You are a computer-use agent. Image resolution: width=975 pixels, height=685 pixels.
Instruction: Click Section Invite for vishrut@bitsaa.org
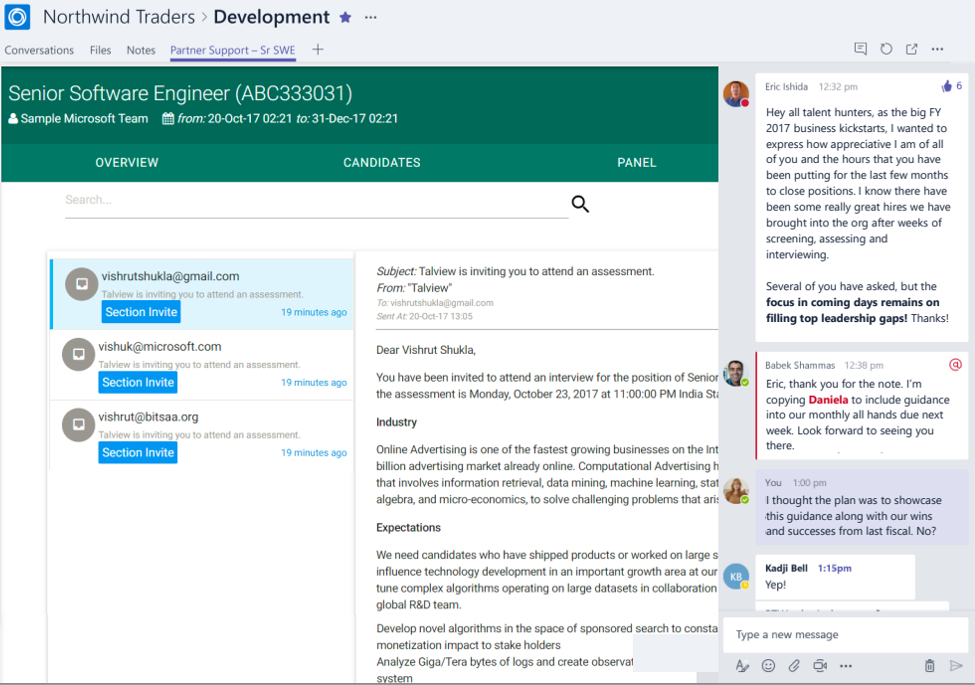[x=138, y=453]
